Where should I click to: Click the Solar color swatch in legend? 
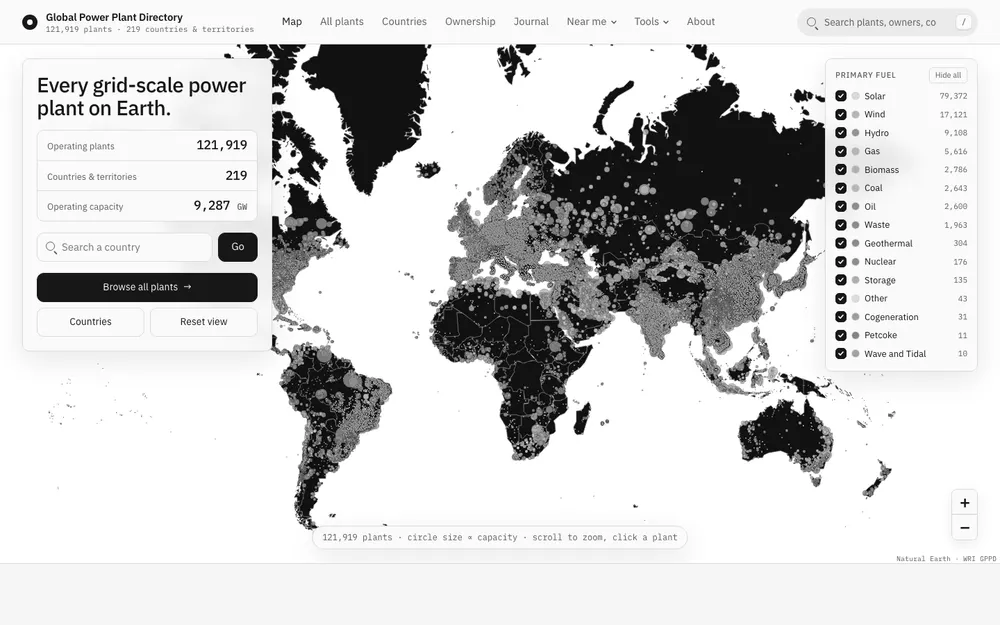[855, 96]
